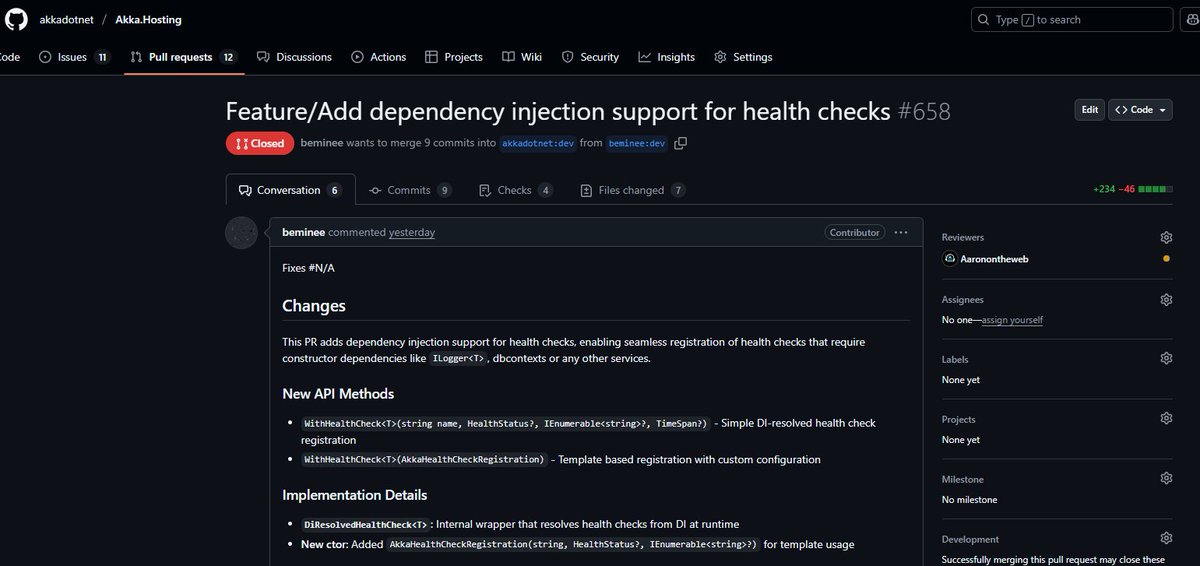
Task: Click the 'No milestone' text
Action: (969, 500)
